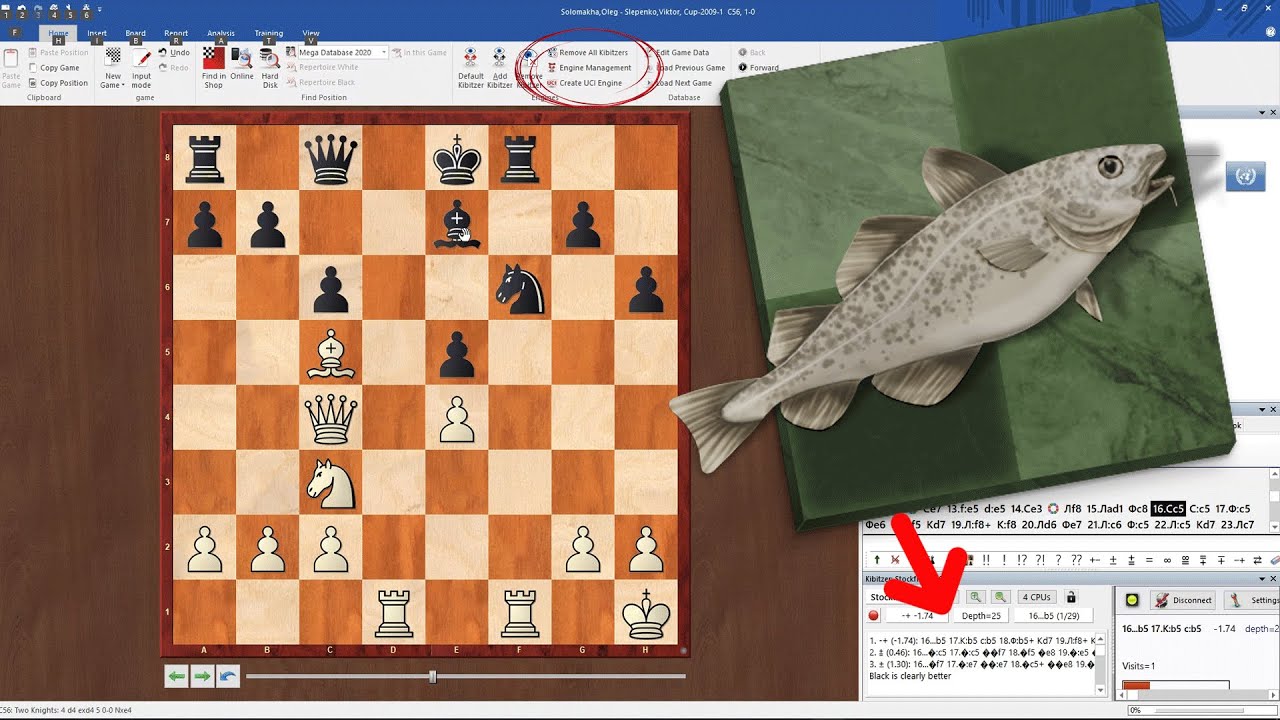Click the highlighted move 16.Cc5 in notation
This screenshot has width=1280, height=720.
click(1168, 509)
